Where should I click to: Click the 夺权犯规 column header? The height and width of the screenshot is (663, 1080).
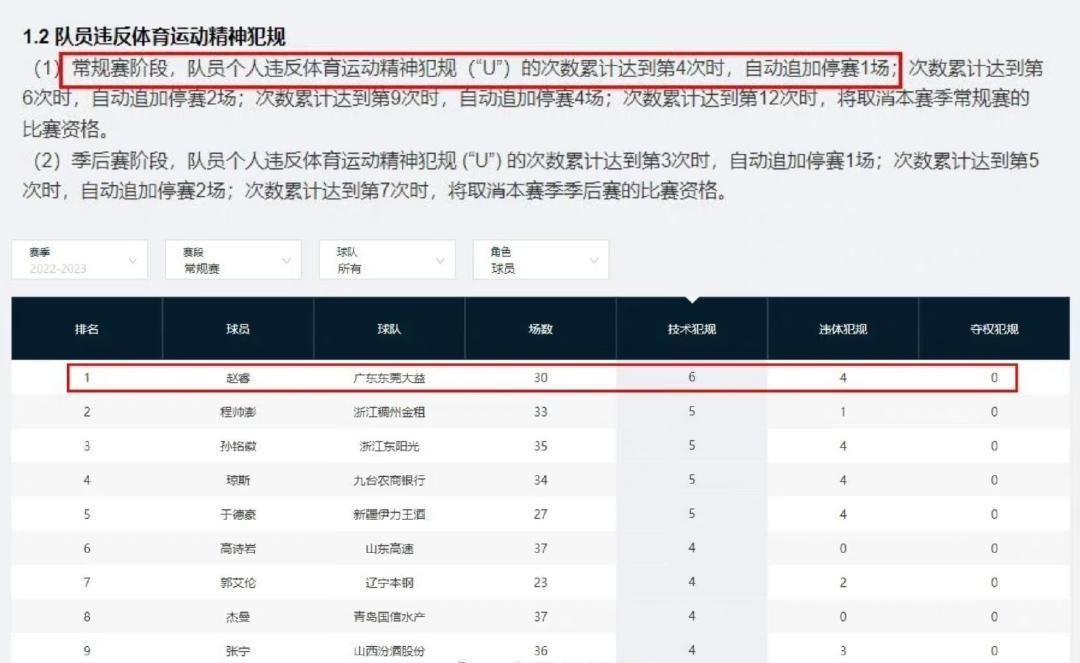993,329
